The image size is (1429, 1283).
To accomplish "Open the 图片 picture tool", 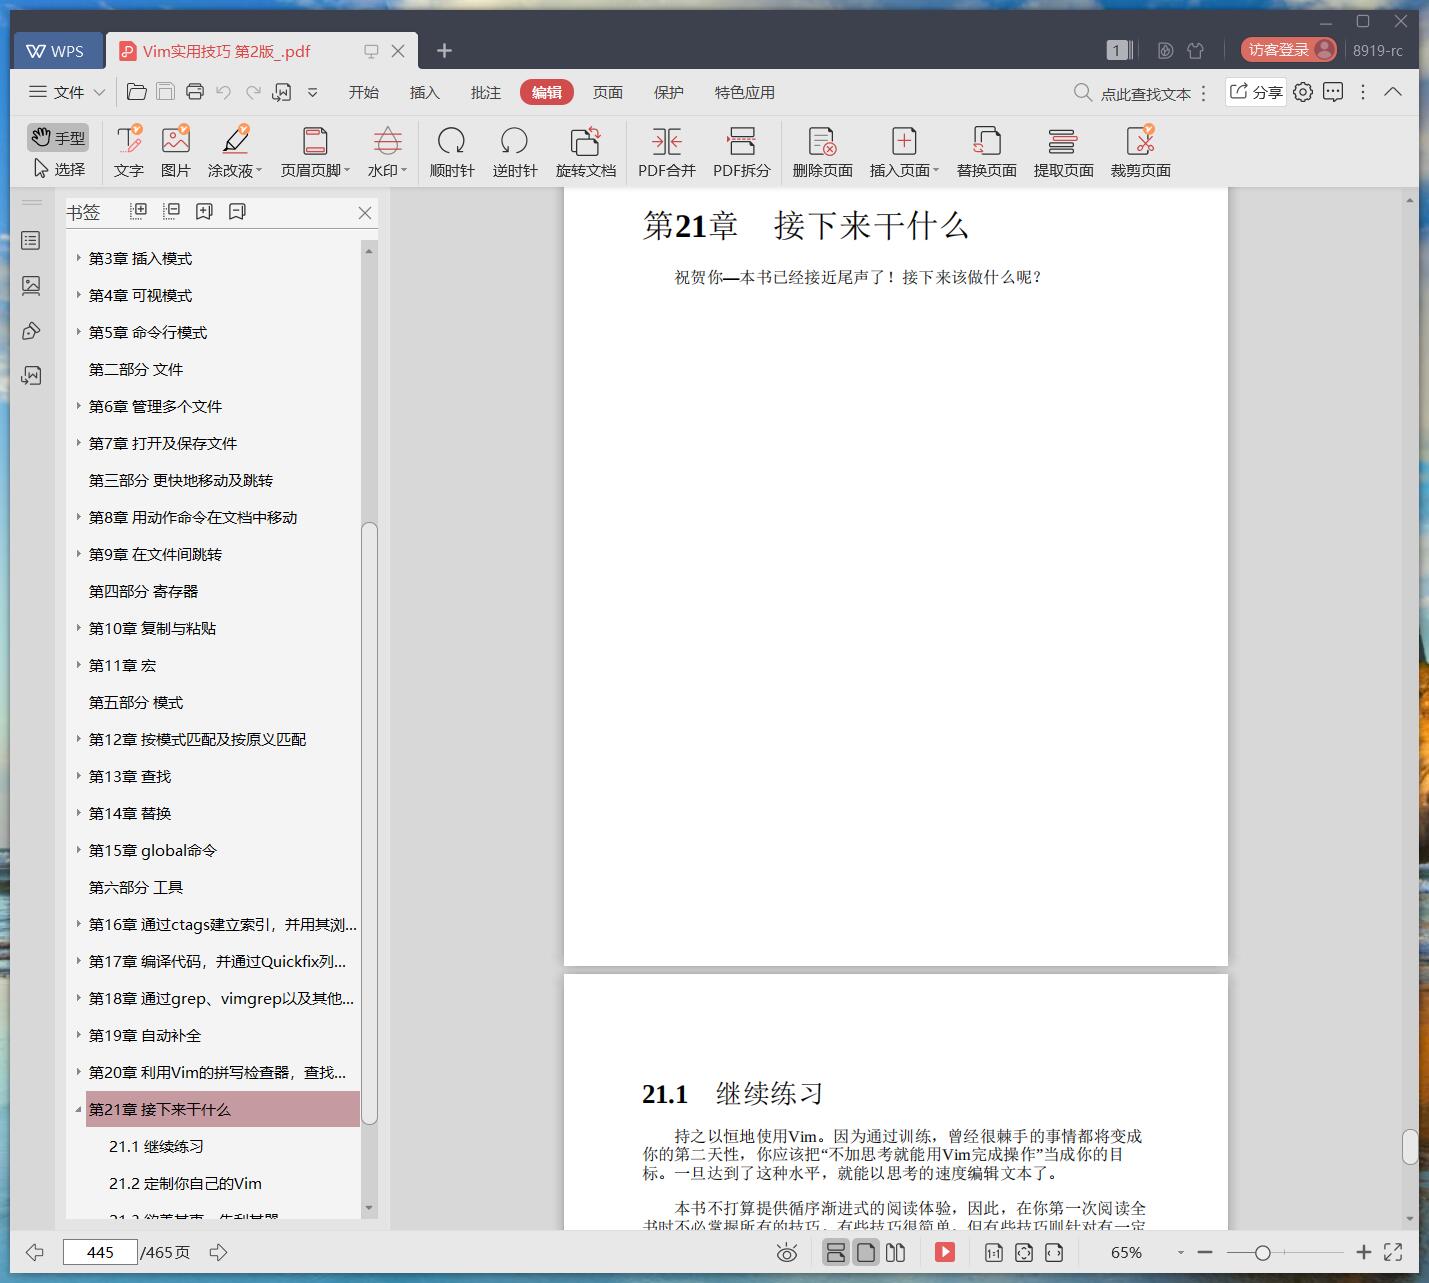I will coord(175,151).
